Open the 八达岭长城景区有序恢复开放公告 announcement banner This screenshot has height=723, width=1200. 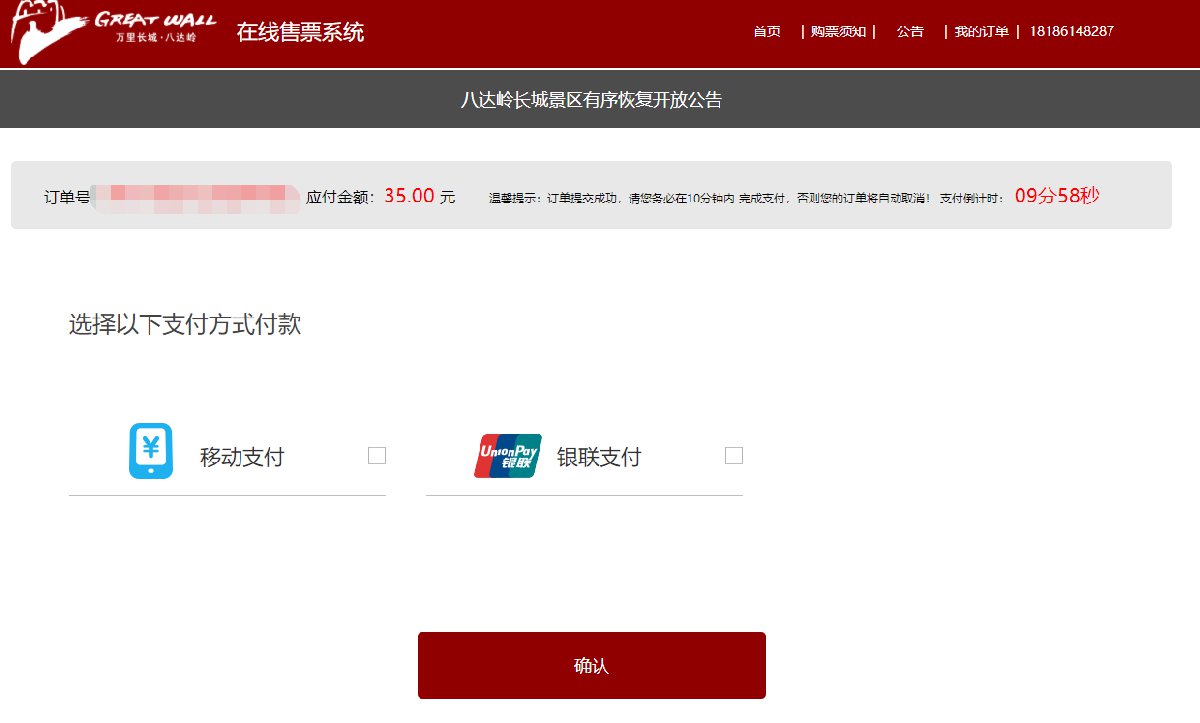click(591, 100)
